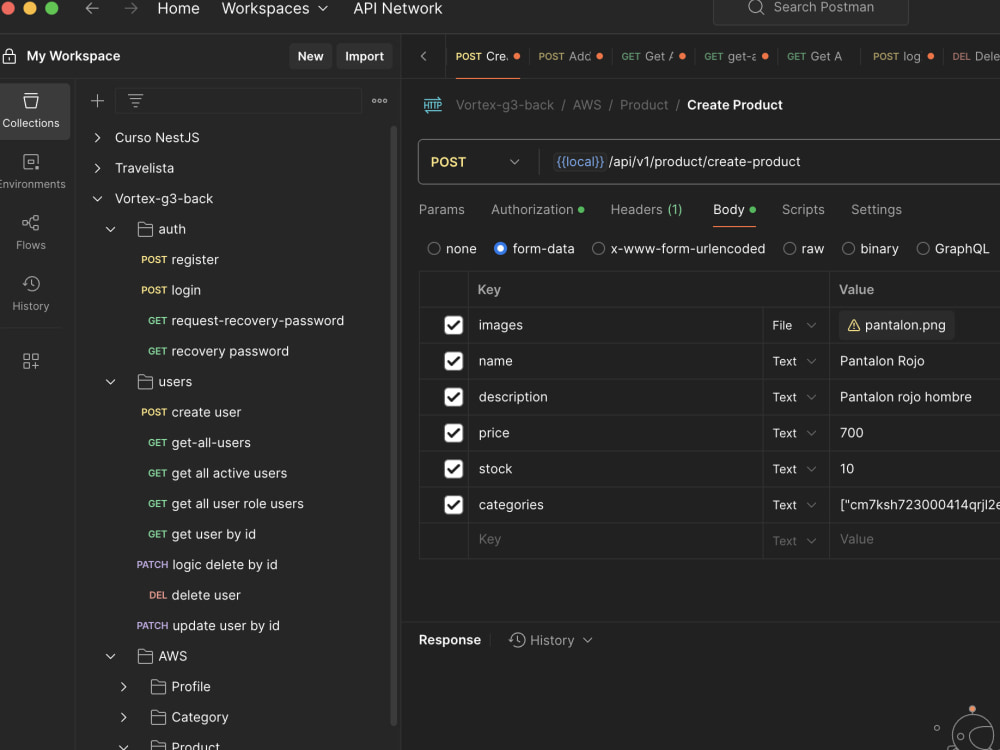Click the response History clock icon
Viewport: 1000px width, 750px height.
[517, 640]
